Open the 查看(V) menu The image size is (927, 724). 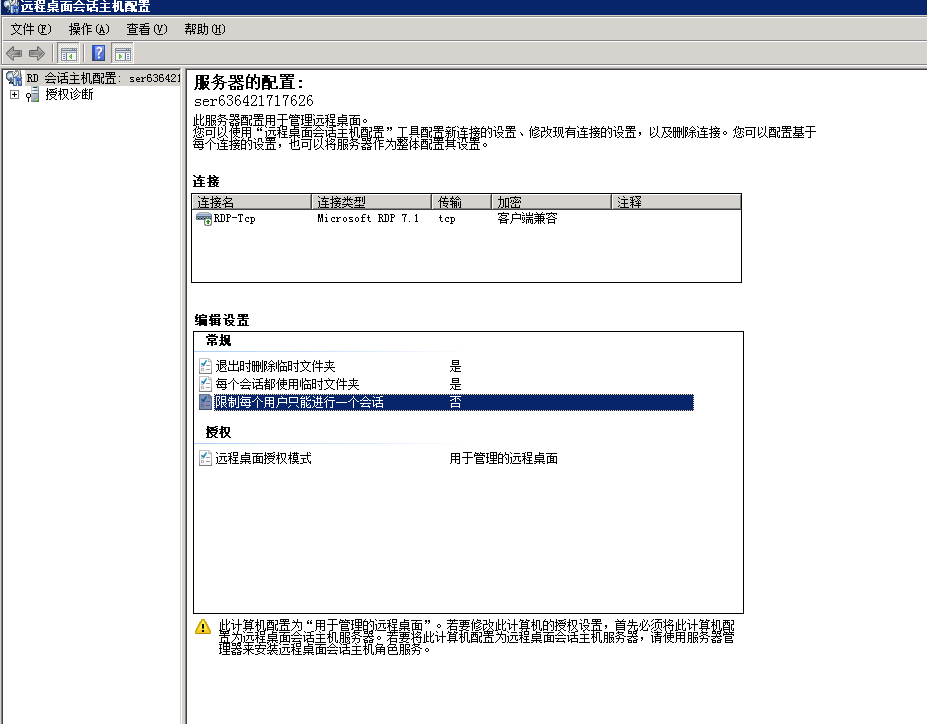click(146, 29)
